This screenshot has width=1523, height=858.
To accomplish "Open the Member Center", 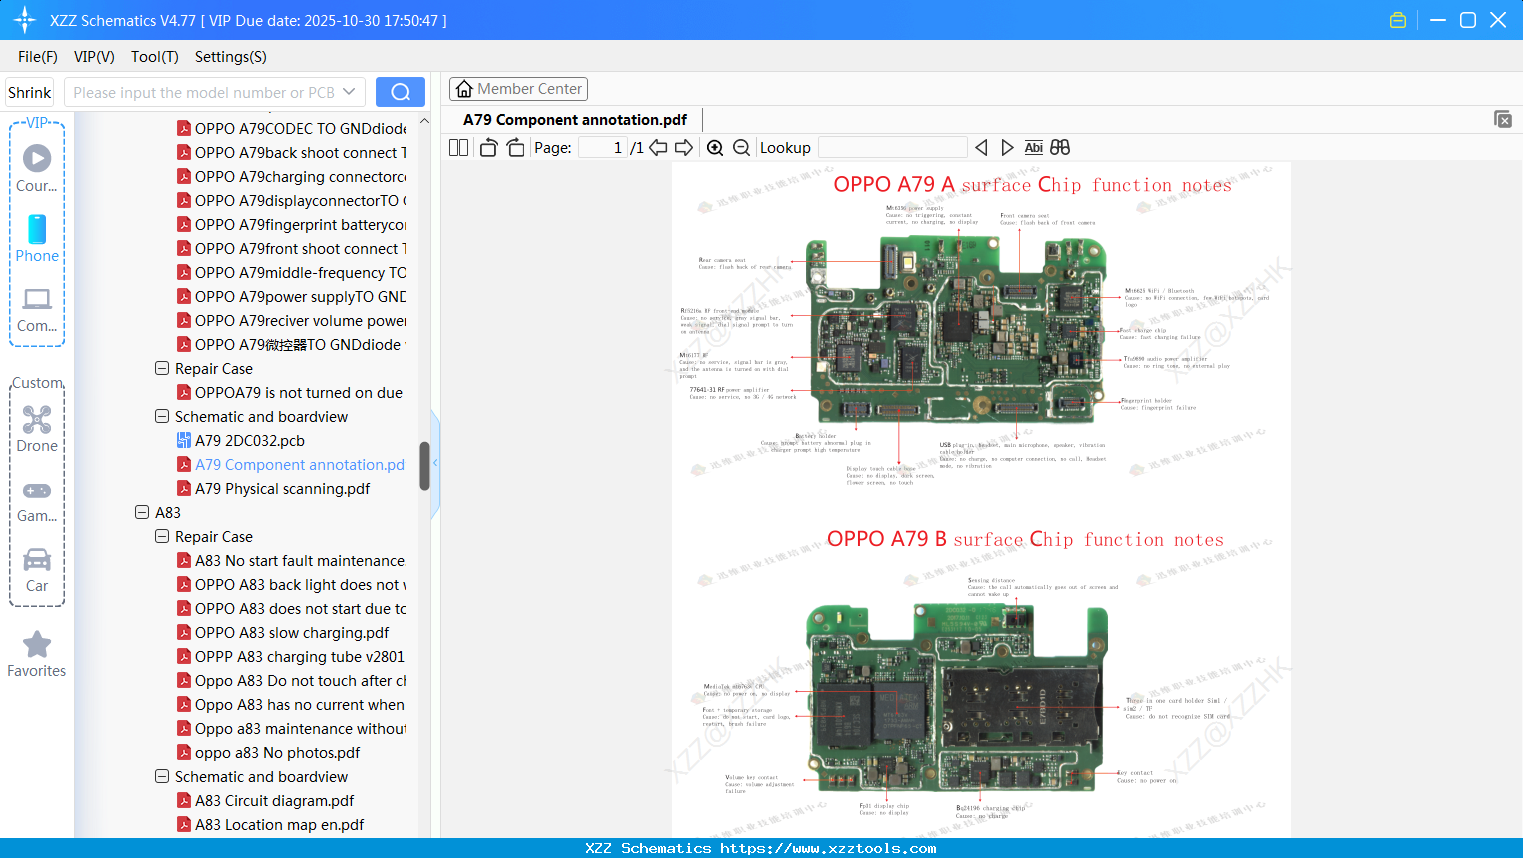I will click(x=518, y=88).
